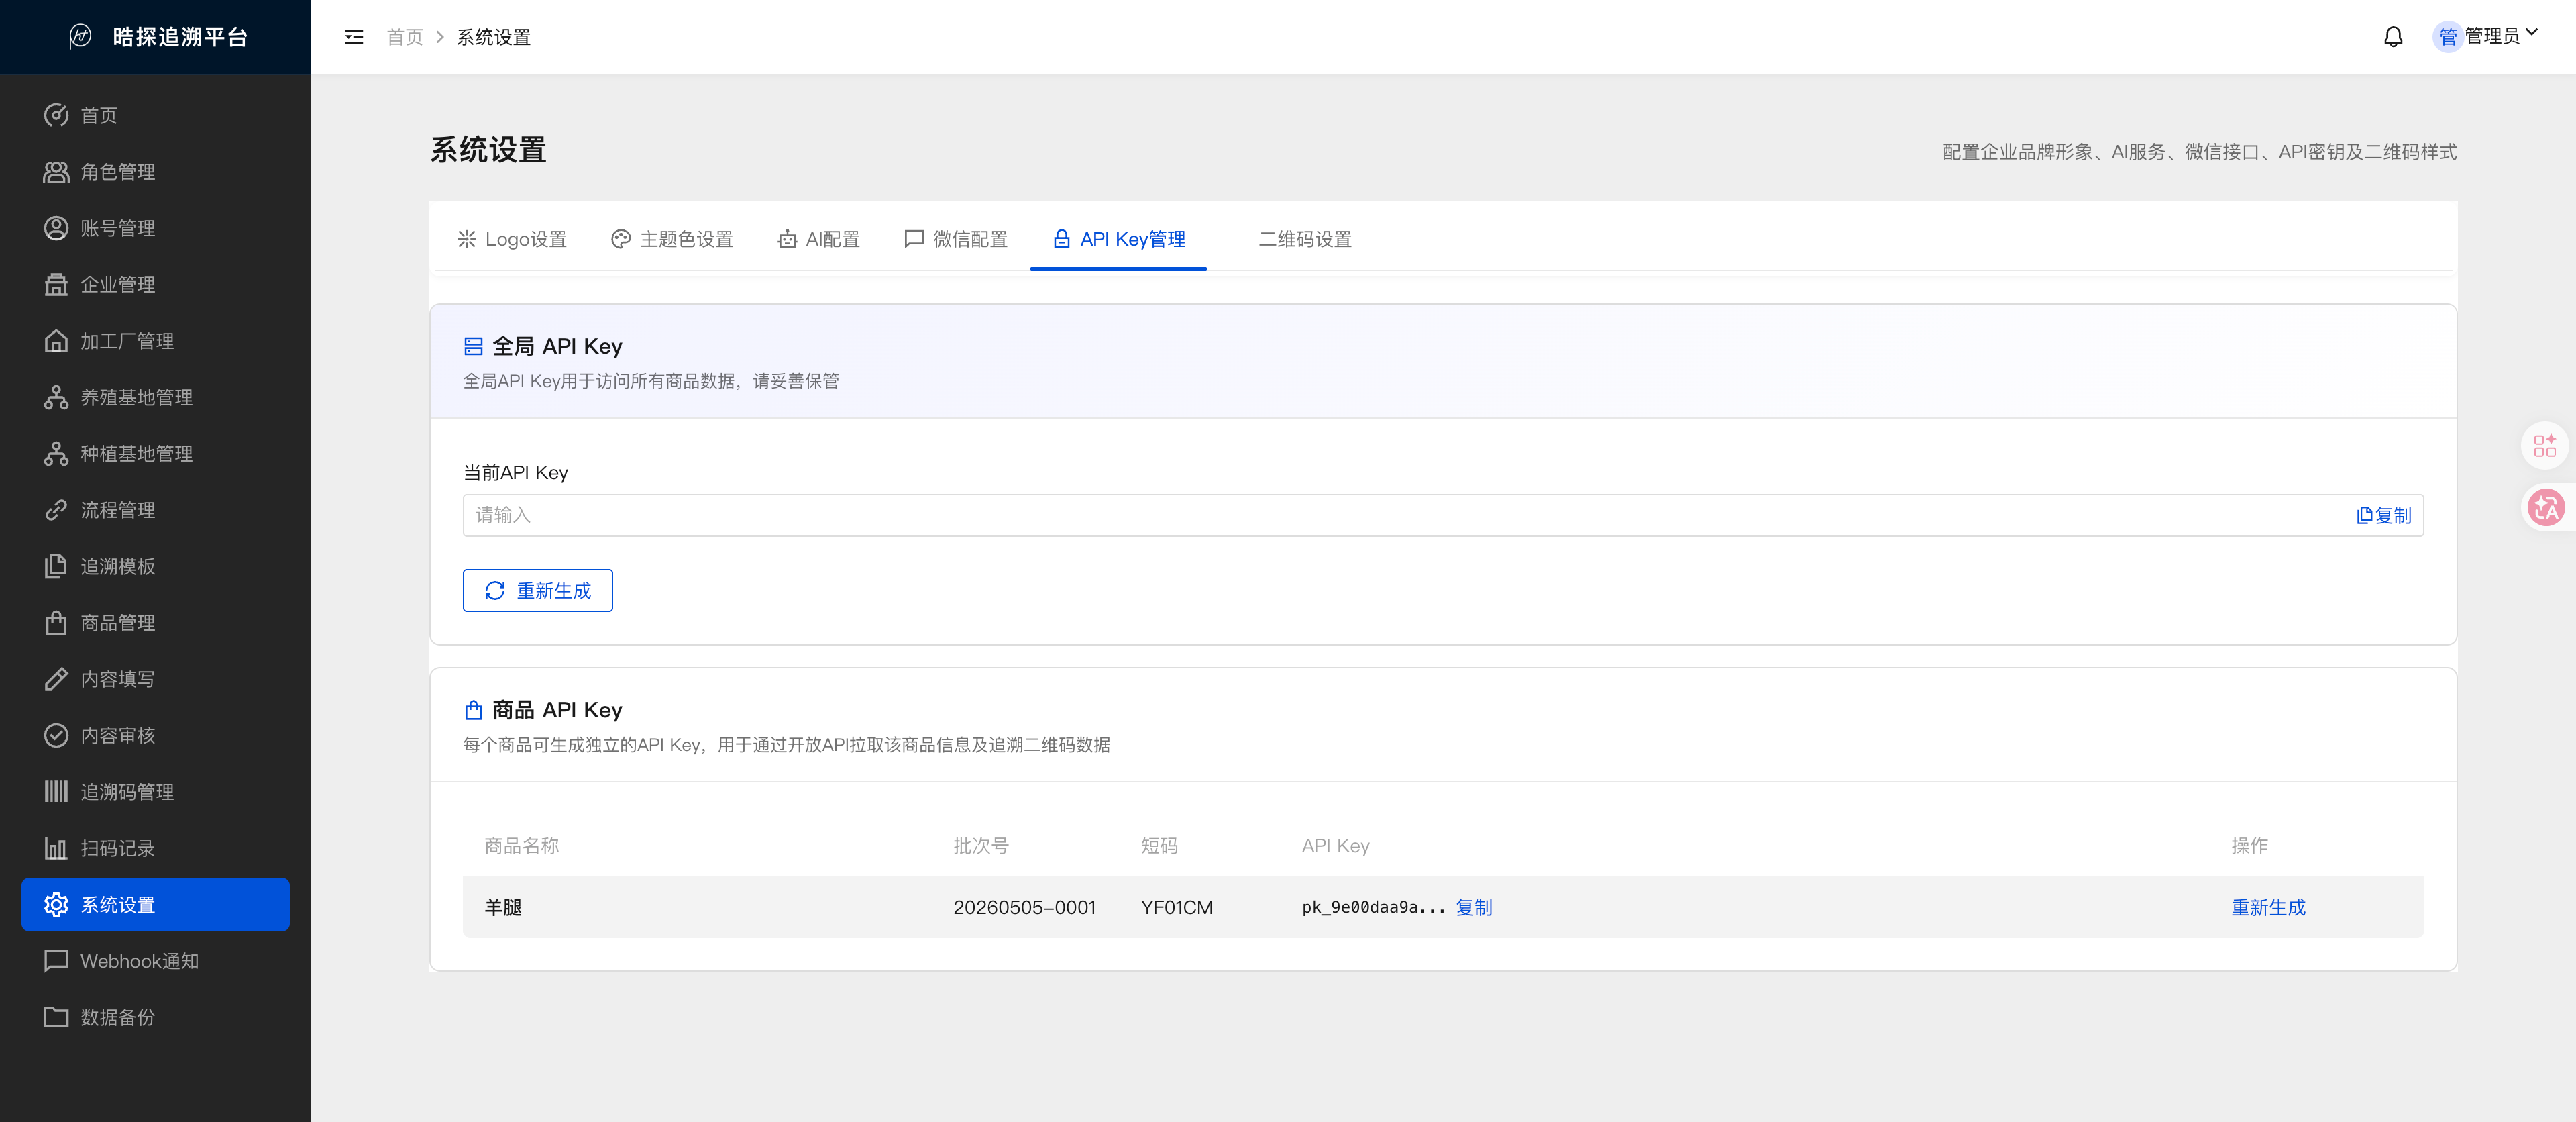Open 企业管理 in the sidebar
Screen dimensions: 2576x1122
point(155,285)
